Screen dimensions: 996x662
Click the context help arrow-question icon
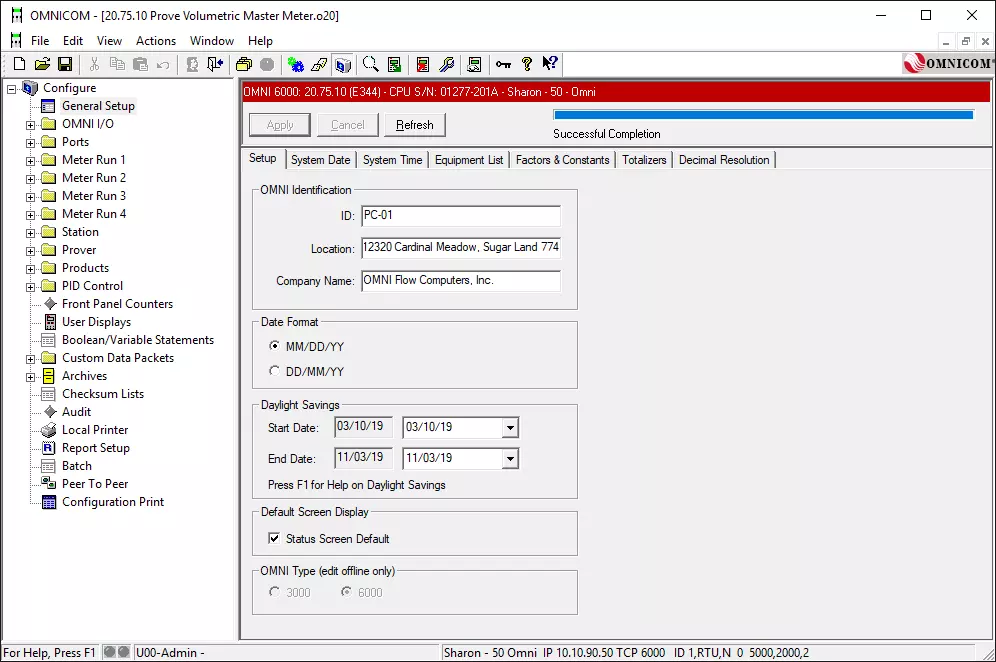tap(550, 63)
